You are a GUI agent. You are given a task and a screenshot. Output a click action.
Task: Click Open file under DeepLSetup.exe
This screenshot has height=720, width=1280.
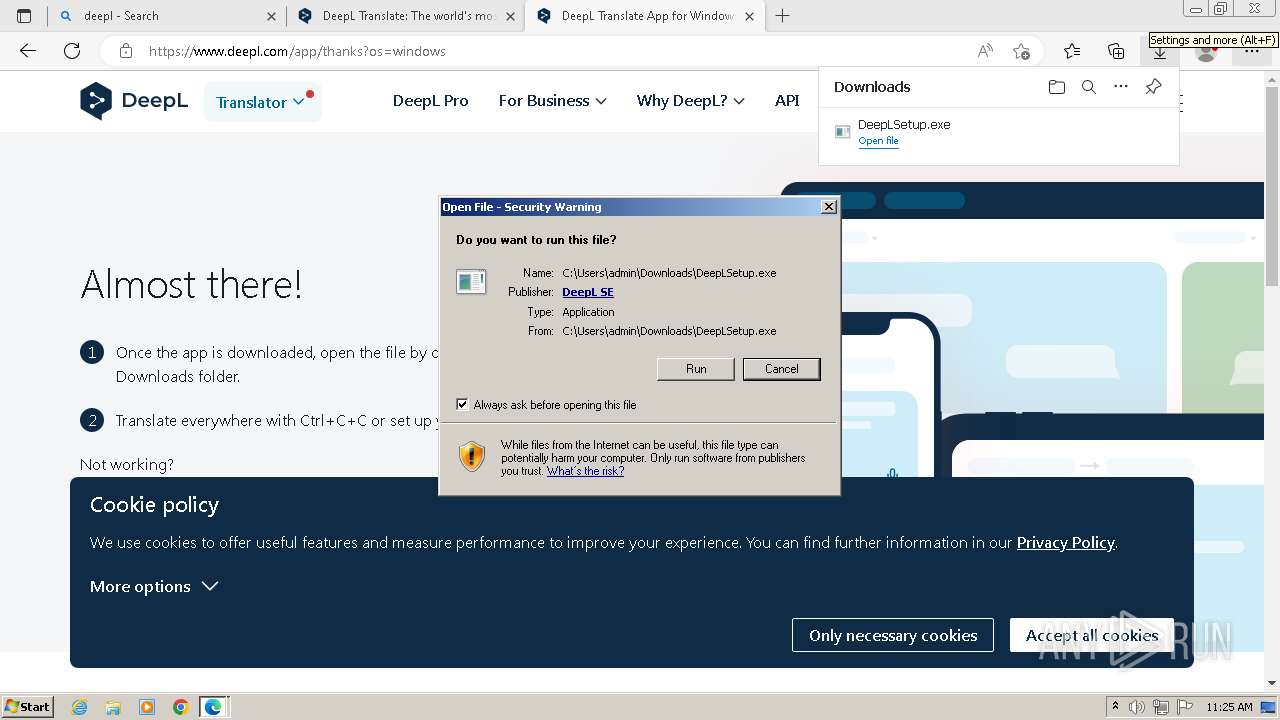[x=878, y=141]
